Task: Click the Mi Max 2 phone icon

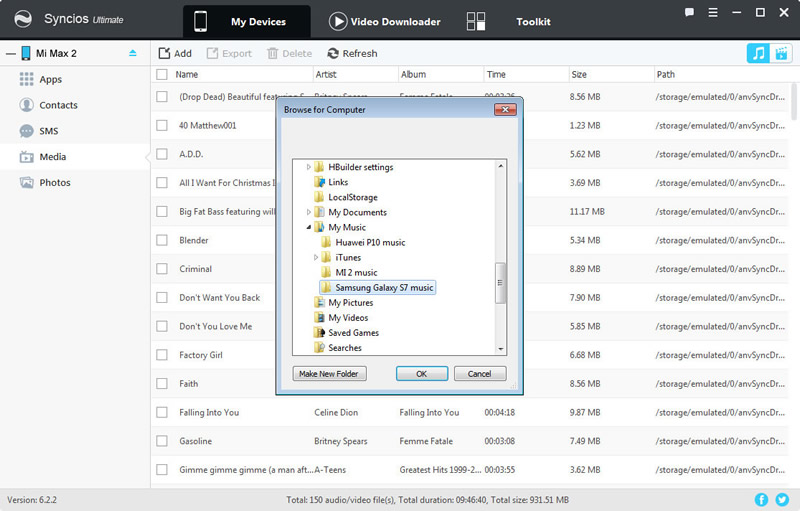Action: tap(26, 53)
